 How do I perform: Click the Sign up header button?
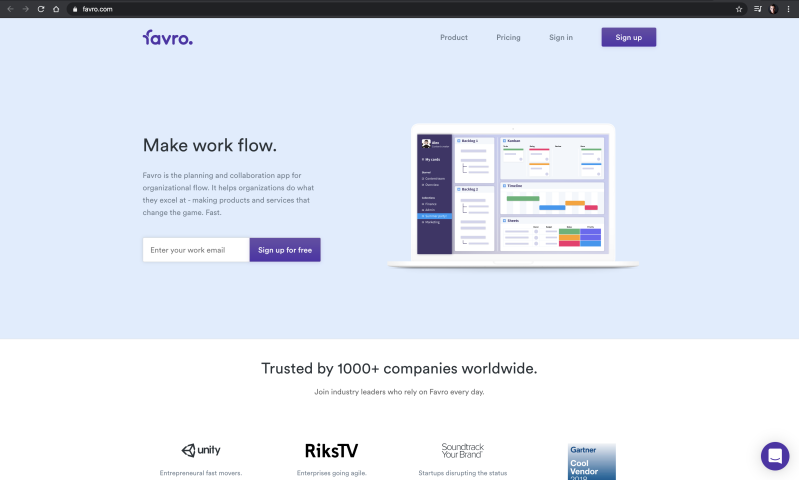628,37
